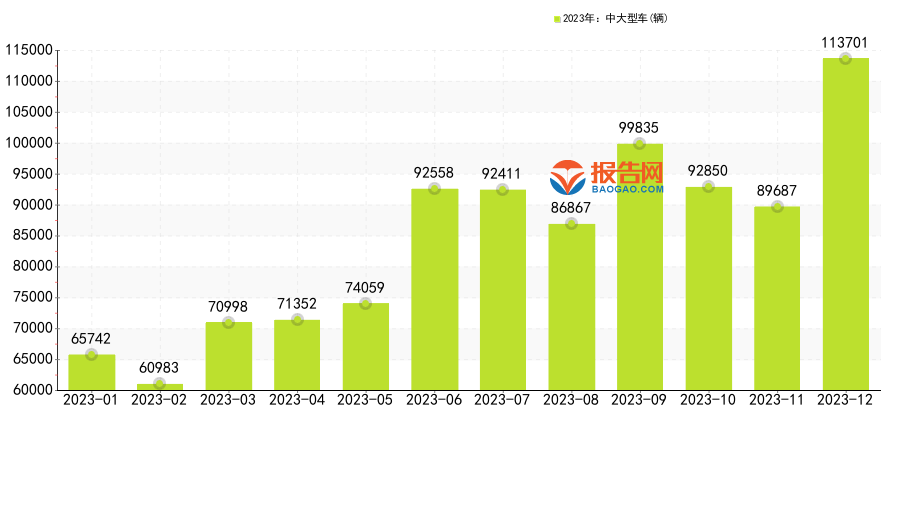Click y-axis label 95000
The width and height of the screenshot is (900, 530).
pyautogui.click(x=33, y=175)
